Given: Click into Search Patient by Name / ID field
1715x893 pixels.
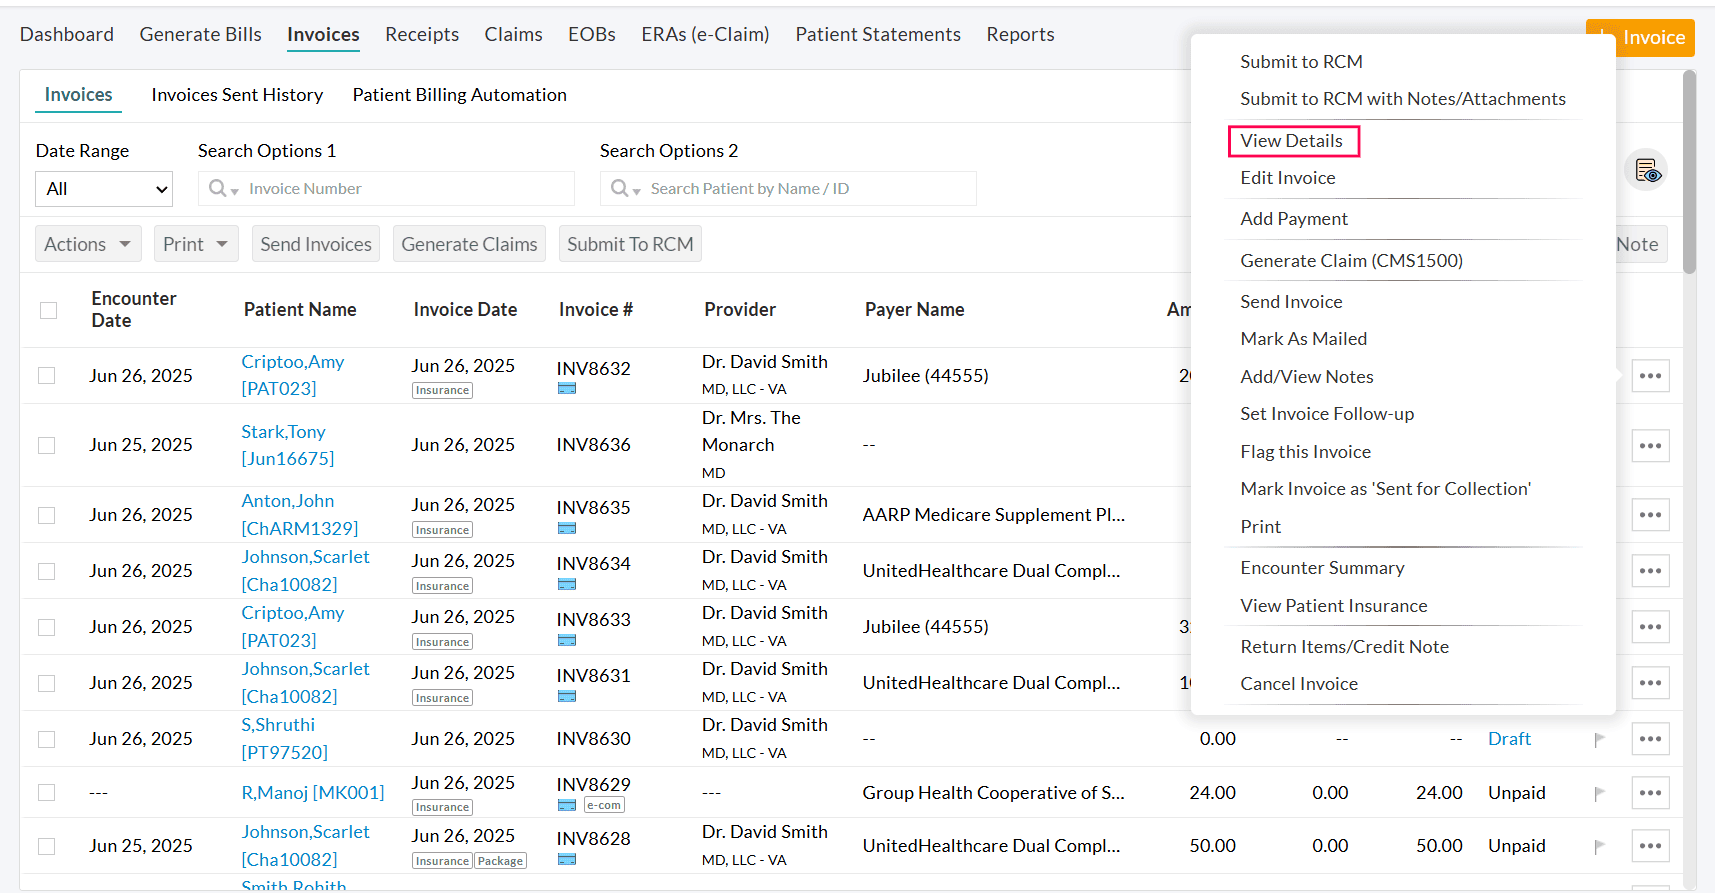Looking at the screenshot, I should point(788,189).
